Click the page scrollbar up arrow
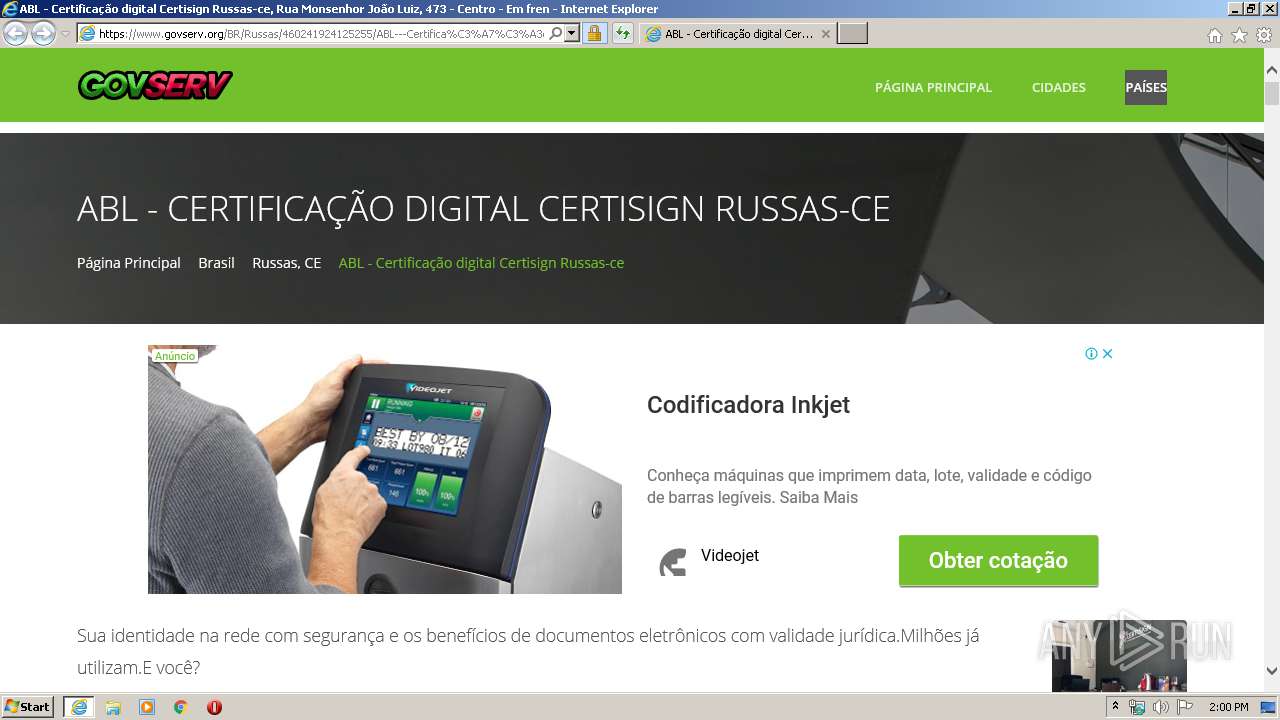 click(x=1272, y=70)
